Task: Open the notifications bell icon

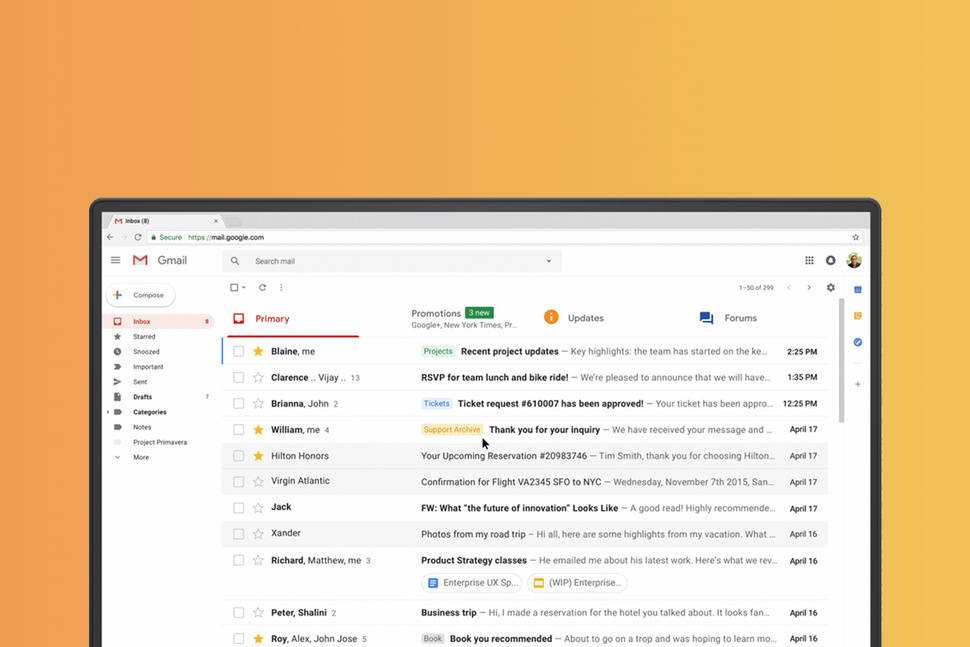Action: (x=830, y=260)
